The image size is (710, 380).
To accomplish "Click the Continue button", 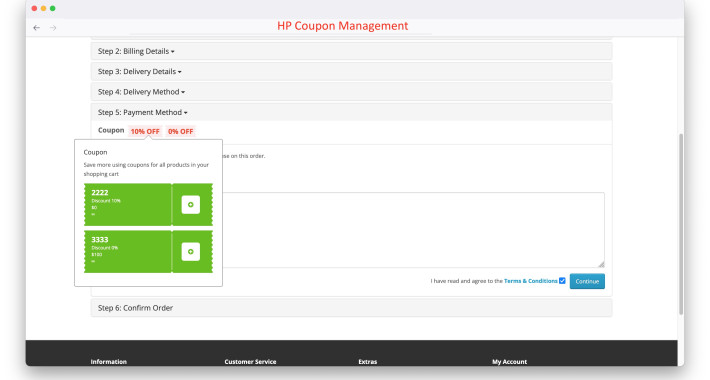I will (587, 281).
